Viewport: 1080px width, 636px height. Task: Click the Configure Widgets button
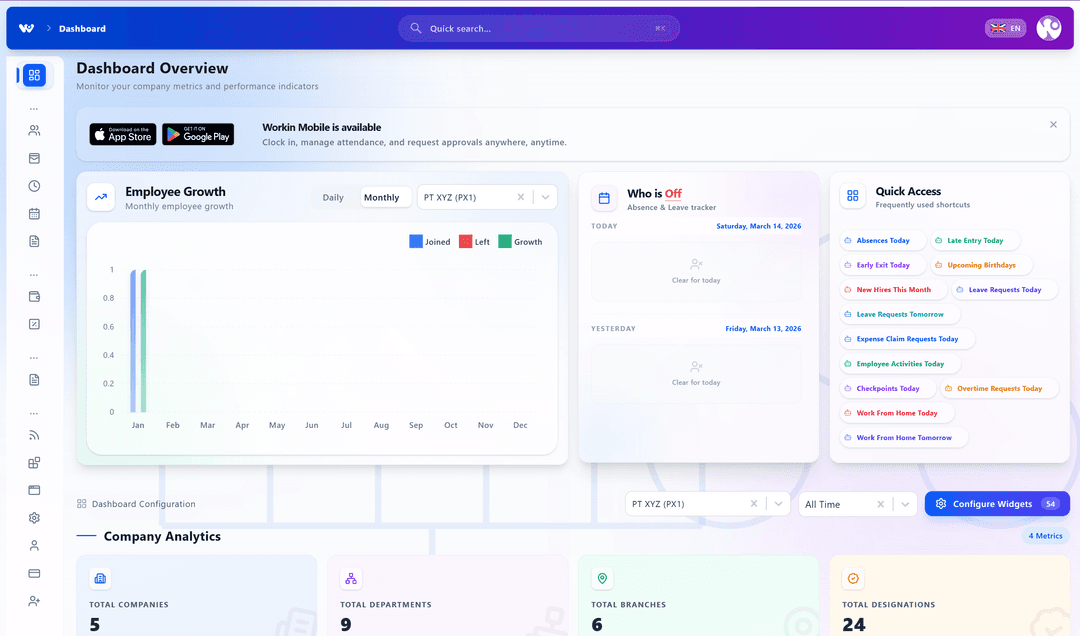(997, 504)
